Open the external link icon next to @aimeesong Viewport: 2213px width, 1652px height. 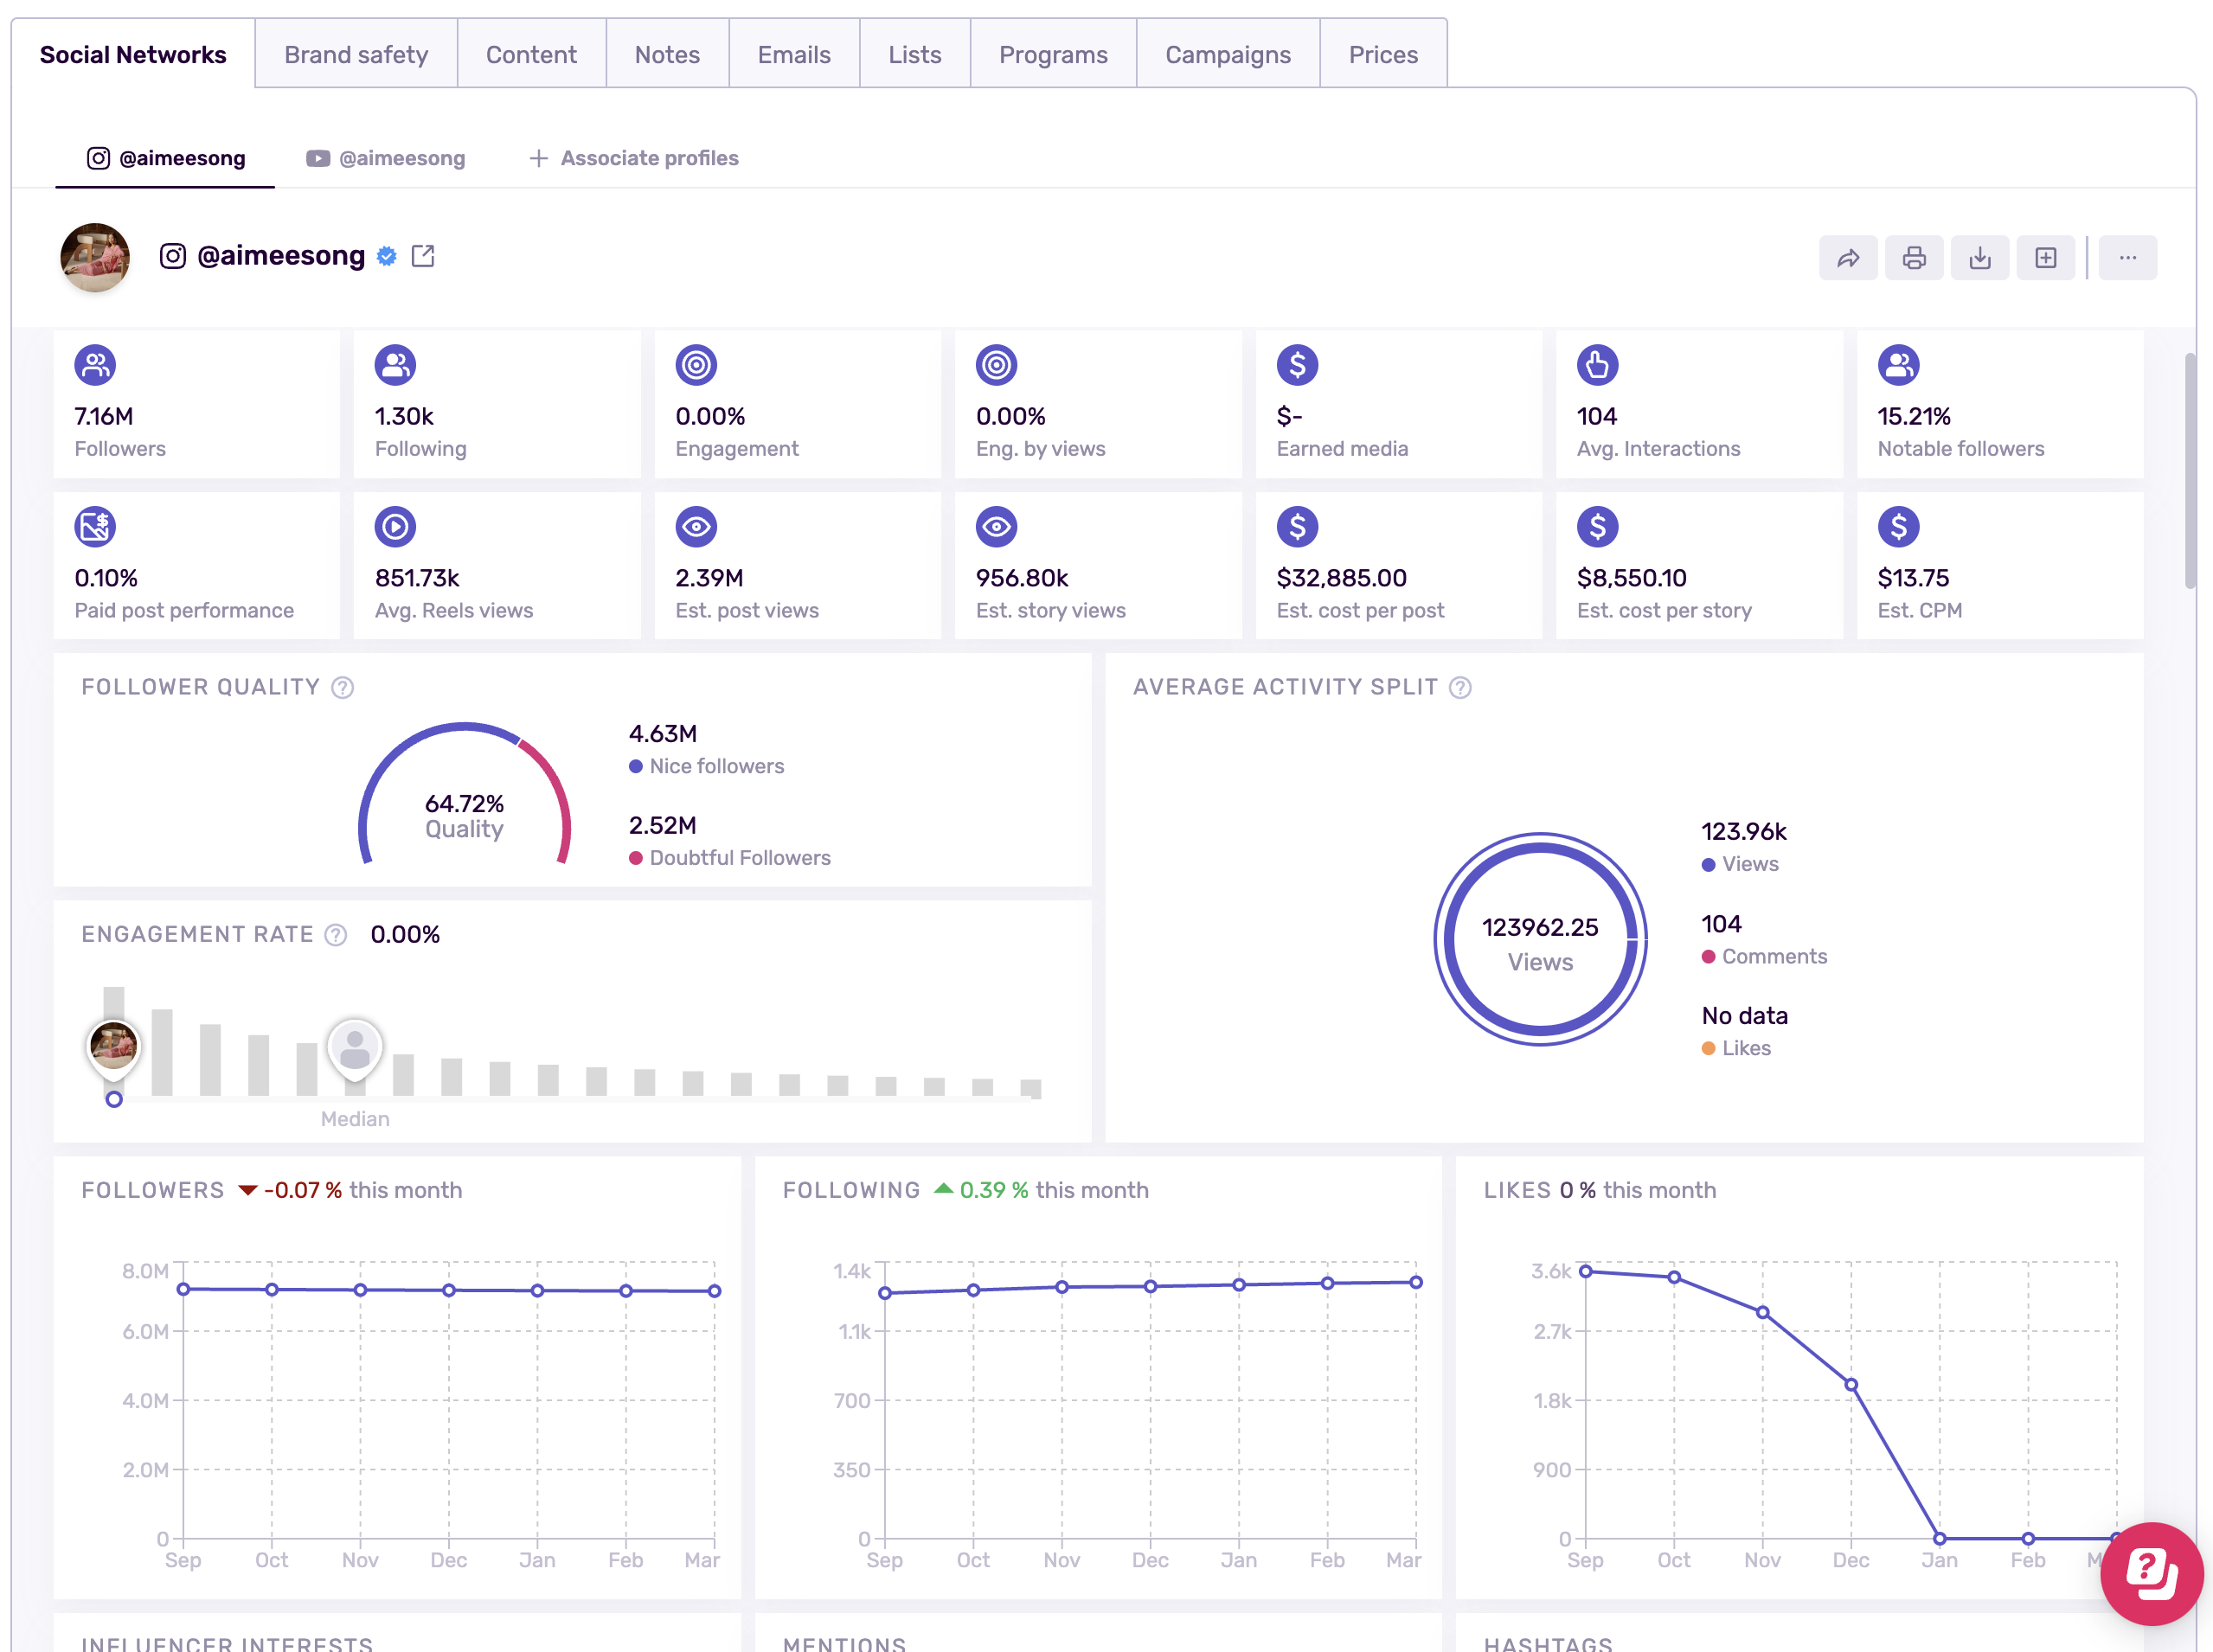pyautogui.click(x=423, y=256)
